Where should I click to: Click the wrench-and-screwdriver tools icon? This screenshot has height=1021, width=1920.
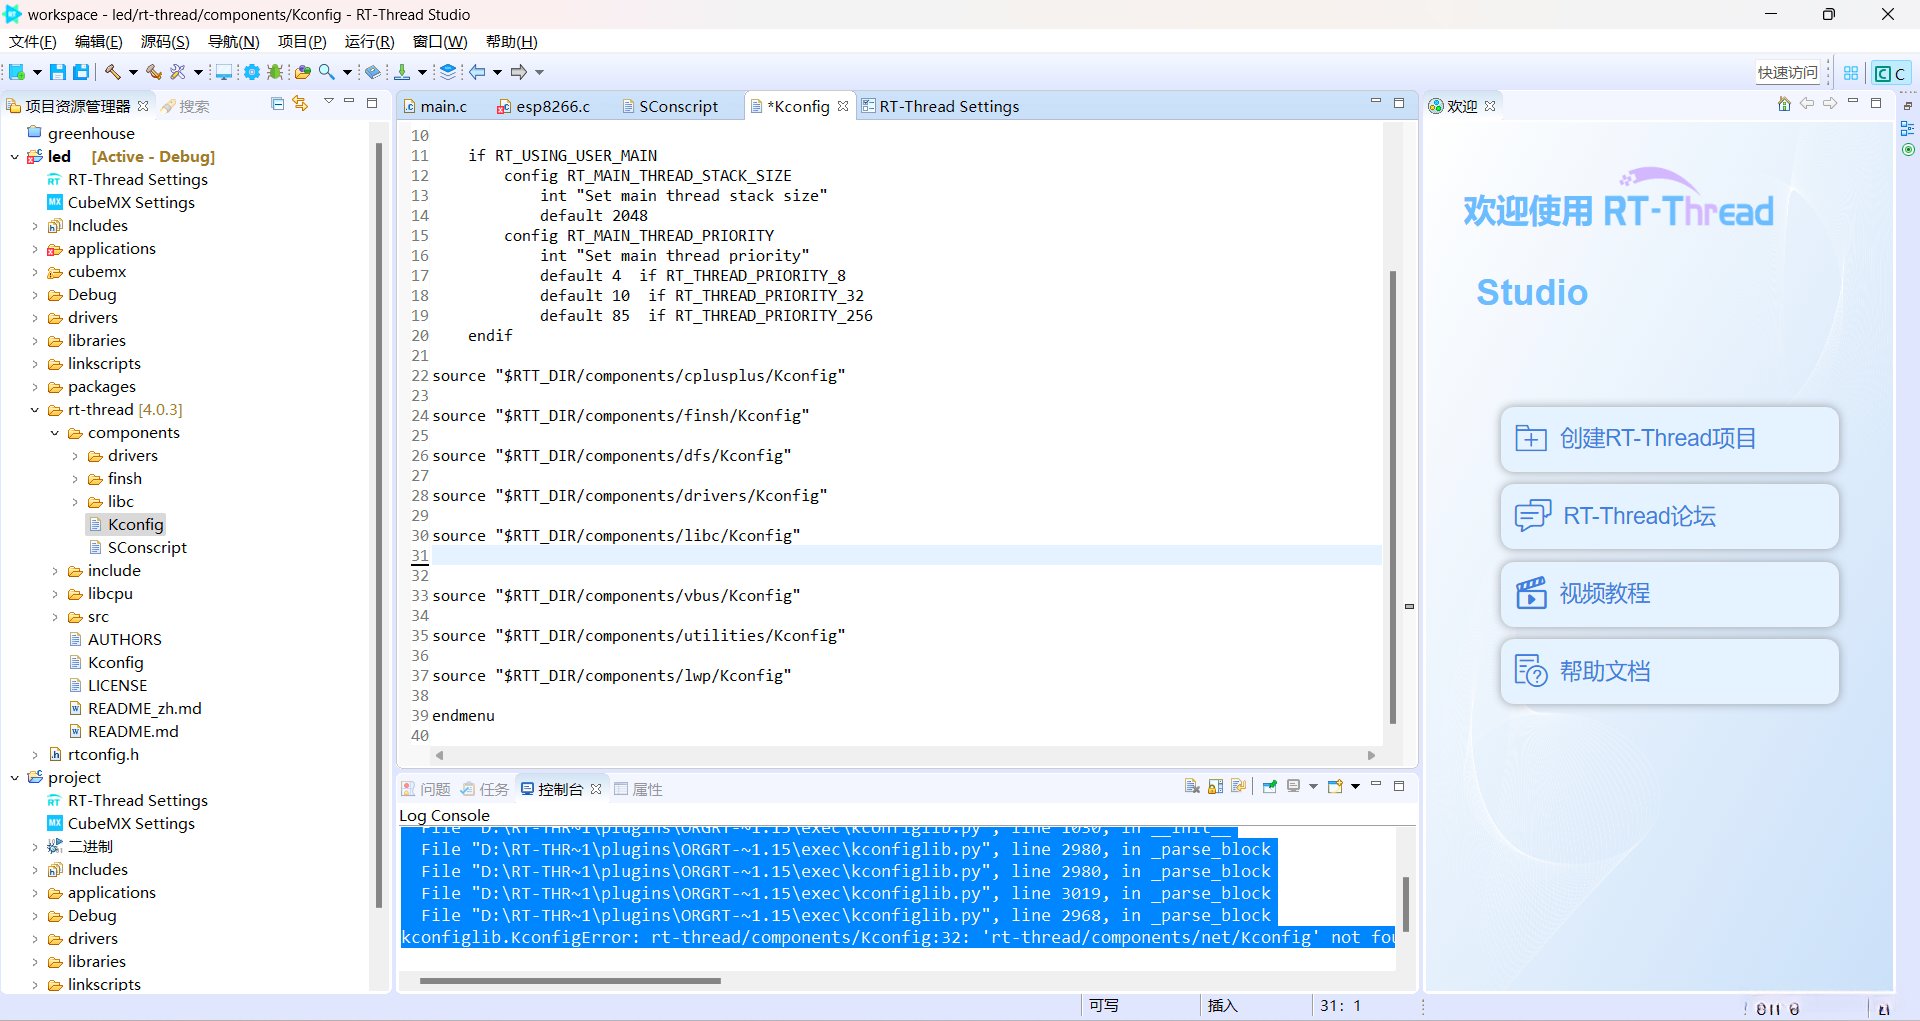[x=178, y=72]
